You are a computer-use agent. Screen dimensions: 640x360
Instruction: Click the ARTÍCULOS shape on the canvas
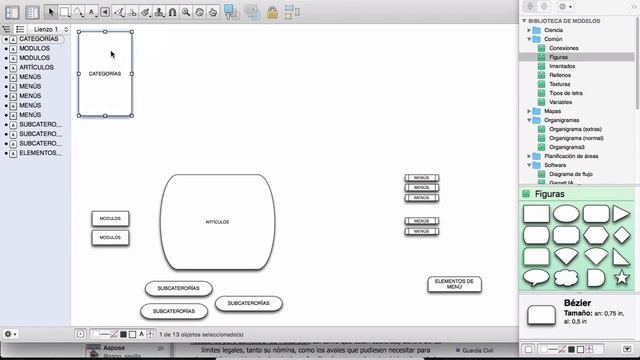coord(217,222)
